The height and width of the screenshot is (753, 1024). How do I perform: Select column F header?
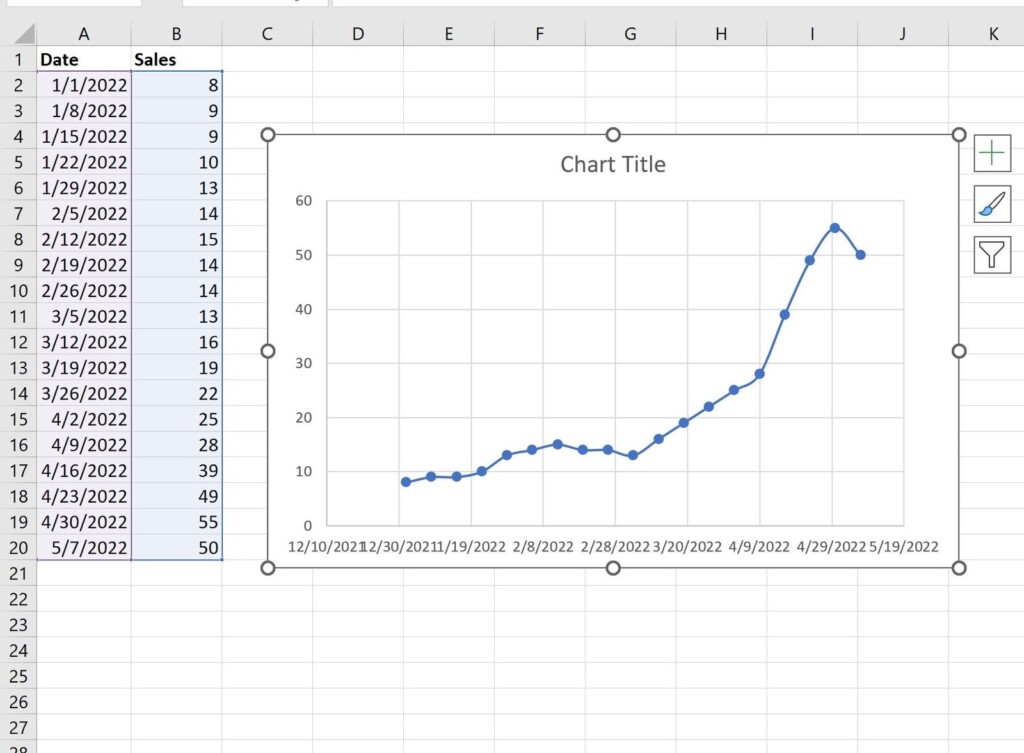(539, 34)
